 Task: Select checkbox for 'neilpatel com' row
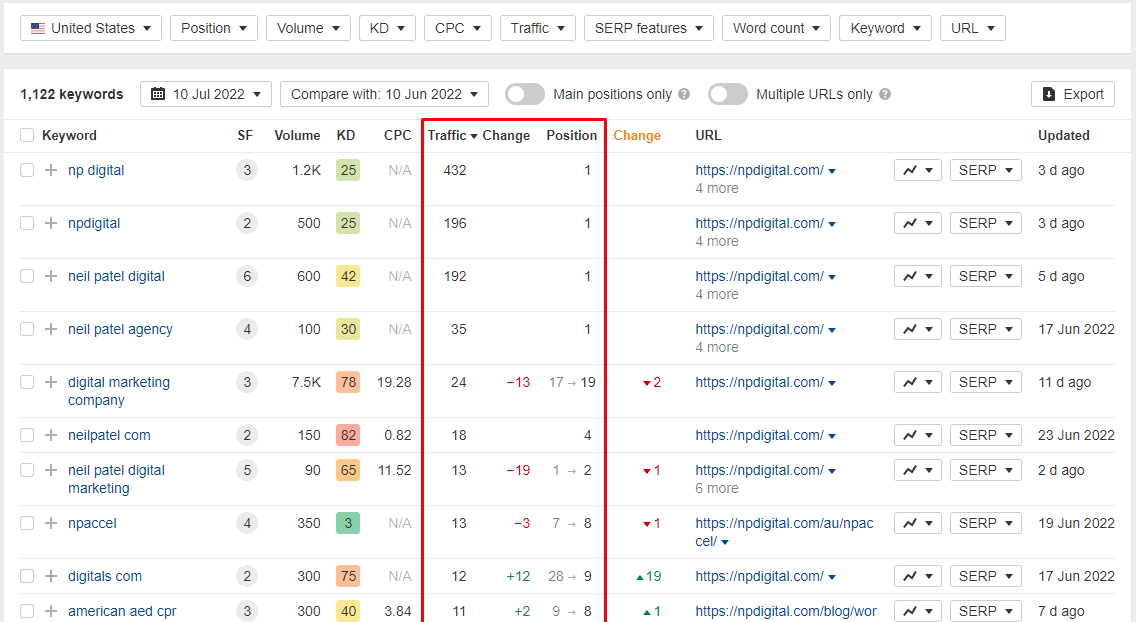[27, 435]
